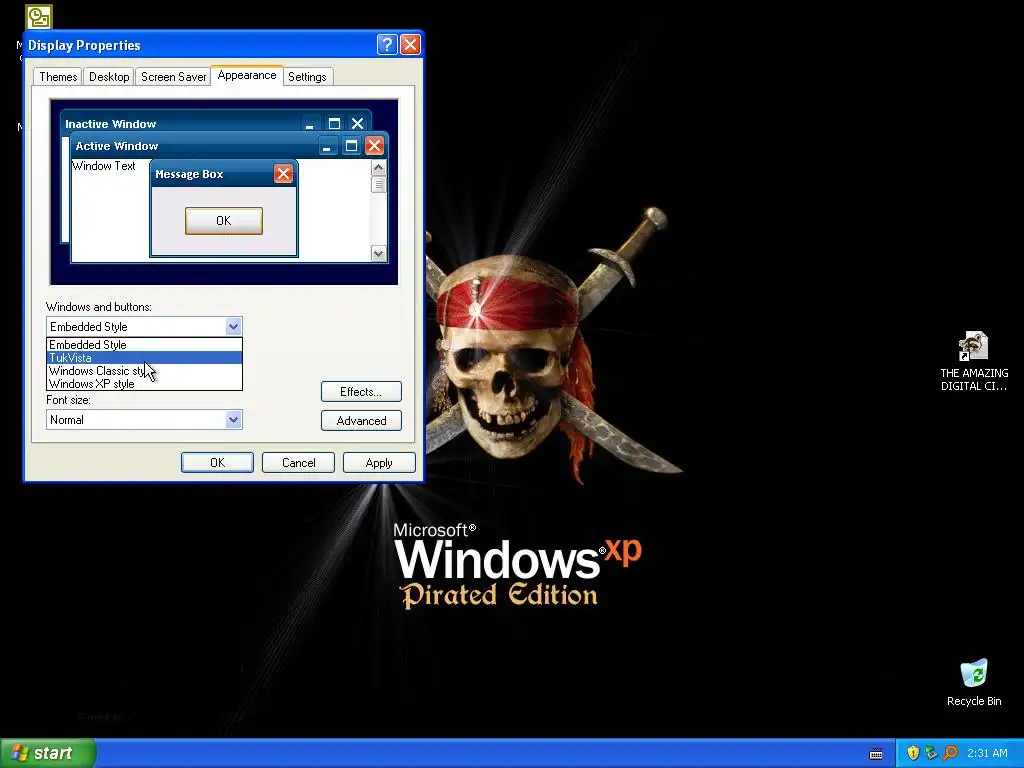
Task: Select the Recycle Bin desktop icon
Action: coord(974,682)
